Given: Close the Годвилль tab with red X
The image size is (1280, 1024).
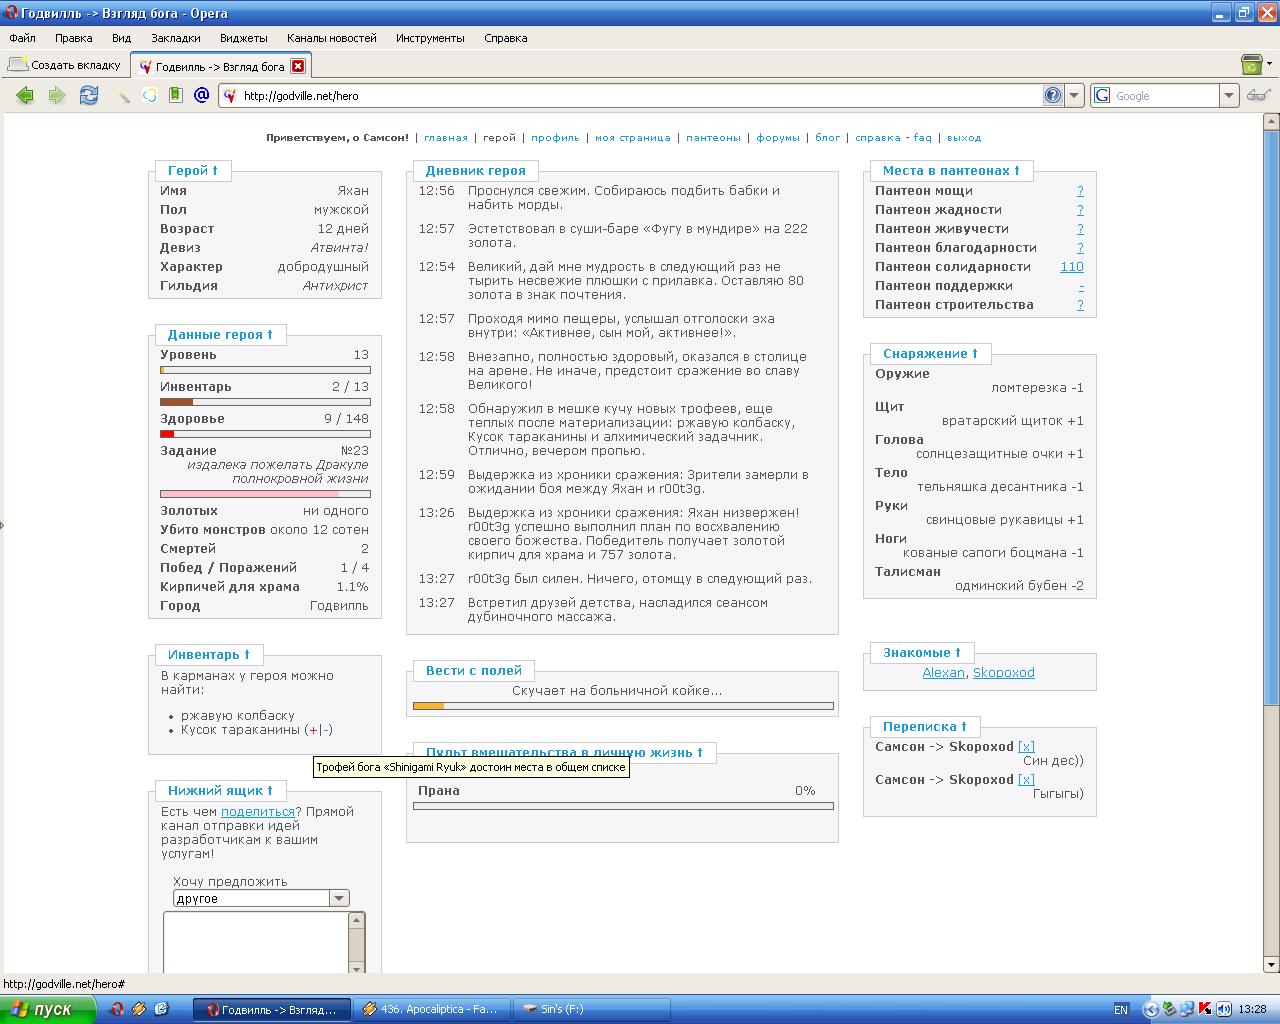Looking at the screenshot, I should [298, 66].
